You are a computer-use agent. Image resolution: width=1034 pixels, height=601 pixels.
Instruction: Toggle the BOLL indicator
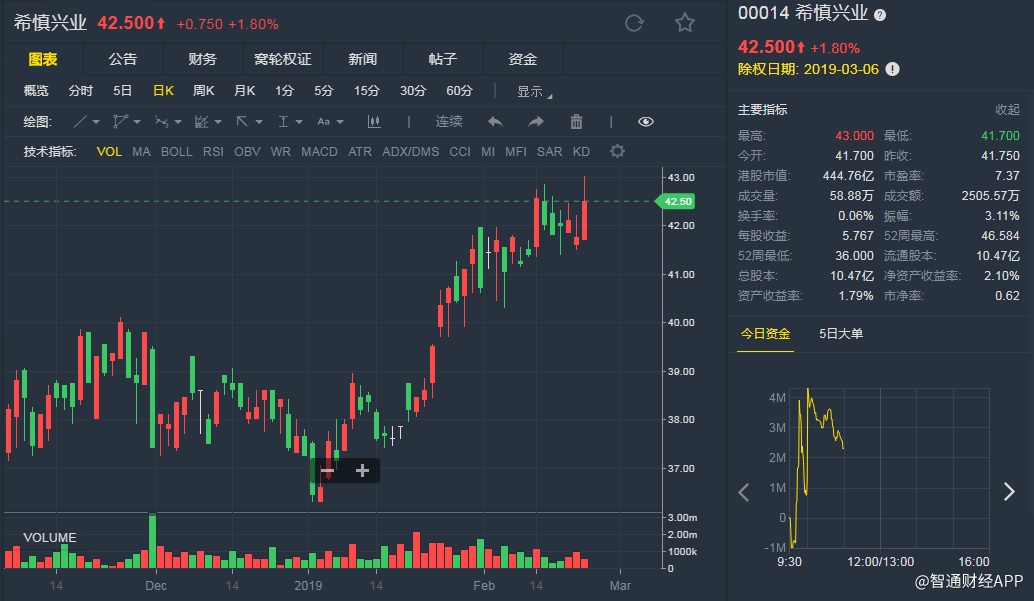point(176,152)
